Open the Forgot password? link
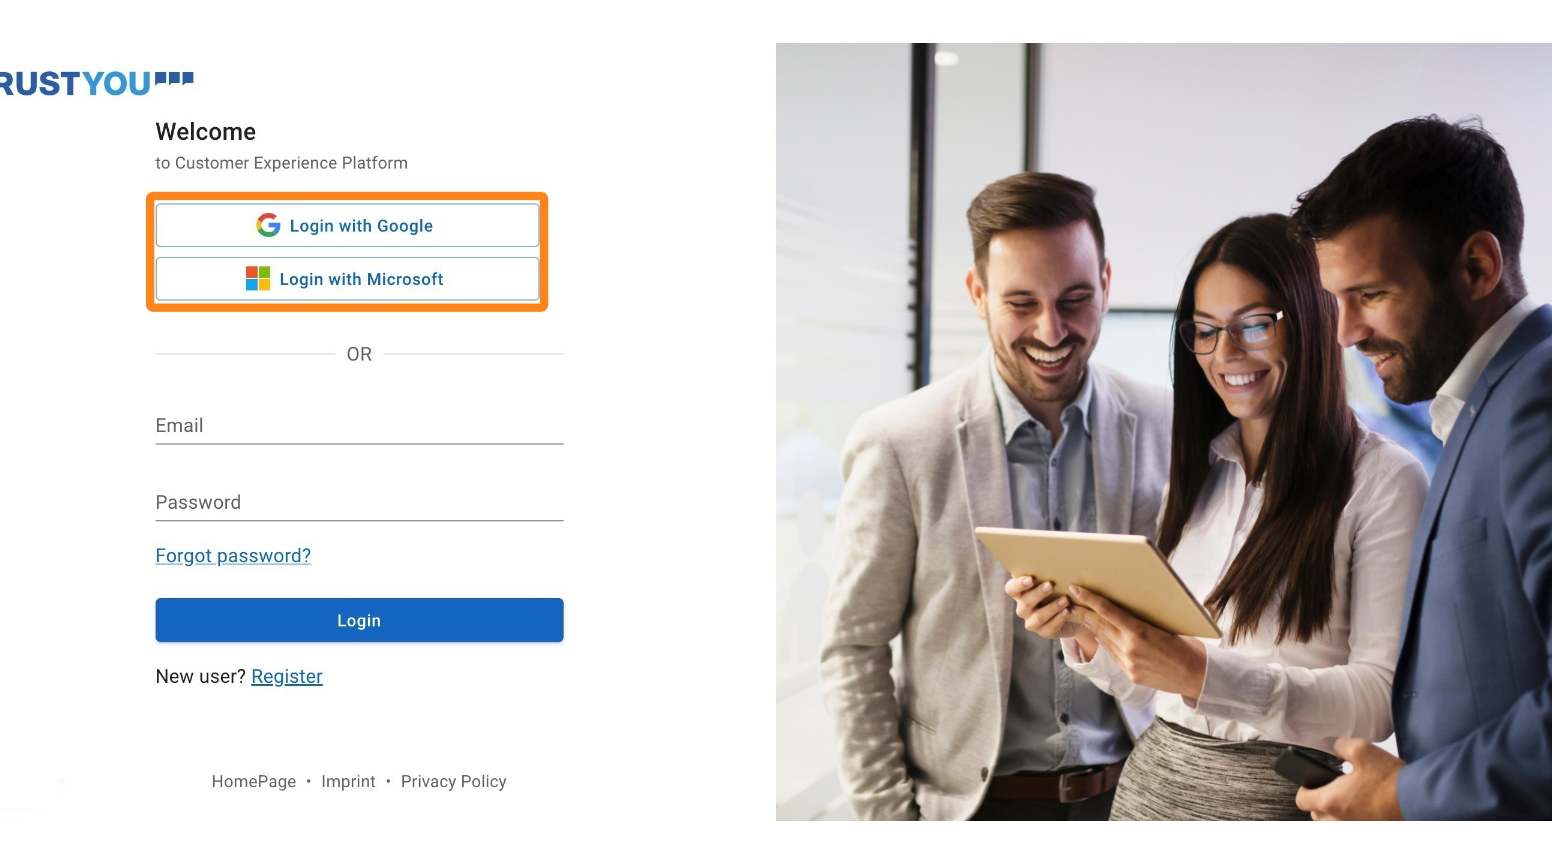Viewport: 1552px width, 864px height. (x=233, y=556)
